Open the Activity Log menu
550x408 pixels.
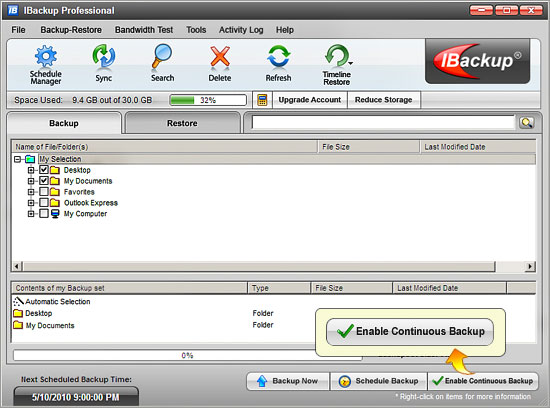pyautogui.click(x=241, y=30)
